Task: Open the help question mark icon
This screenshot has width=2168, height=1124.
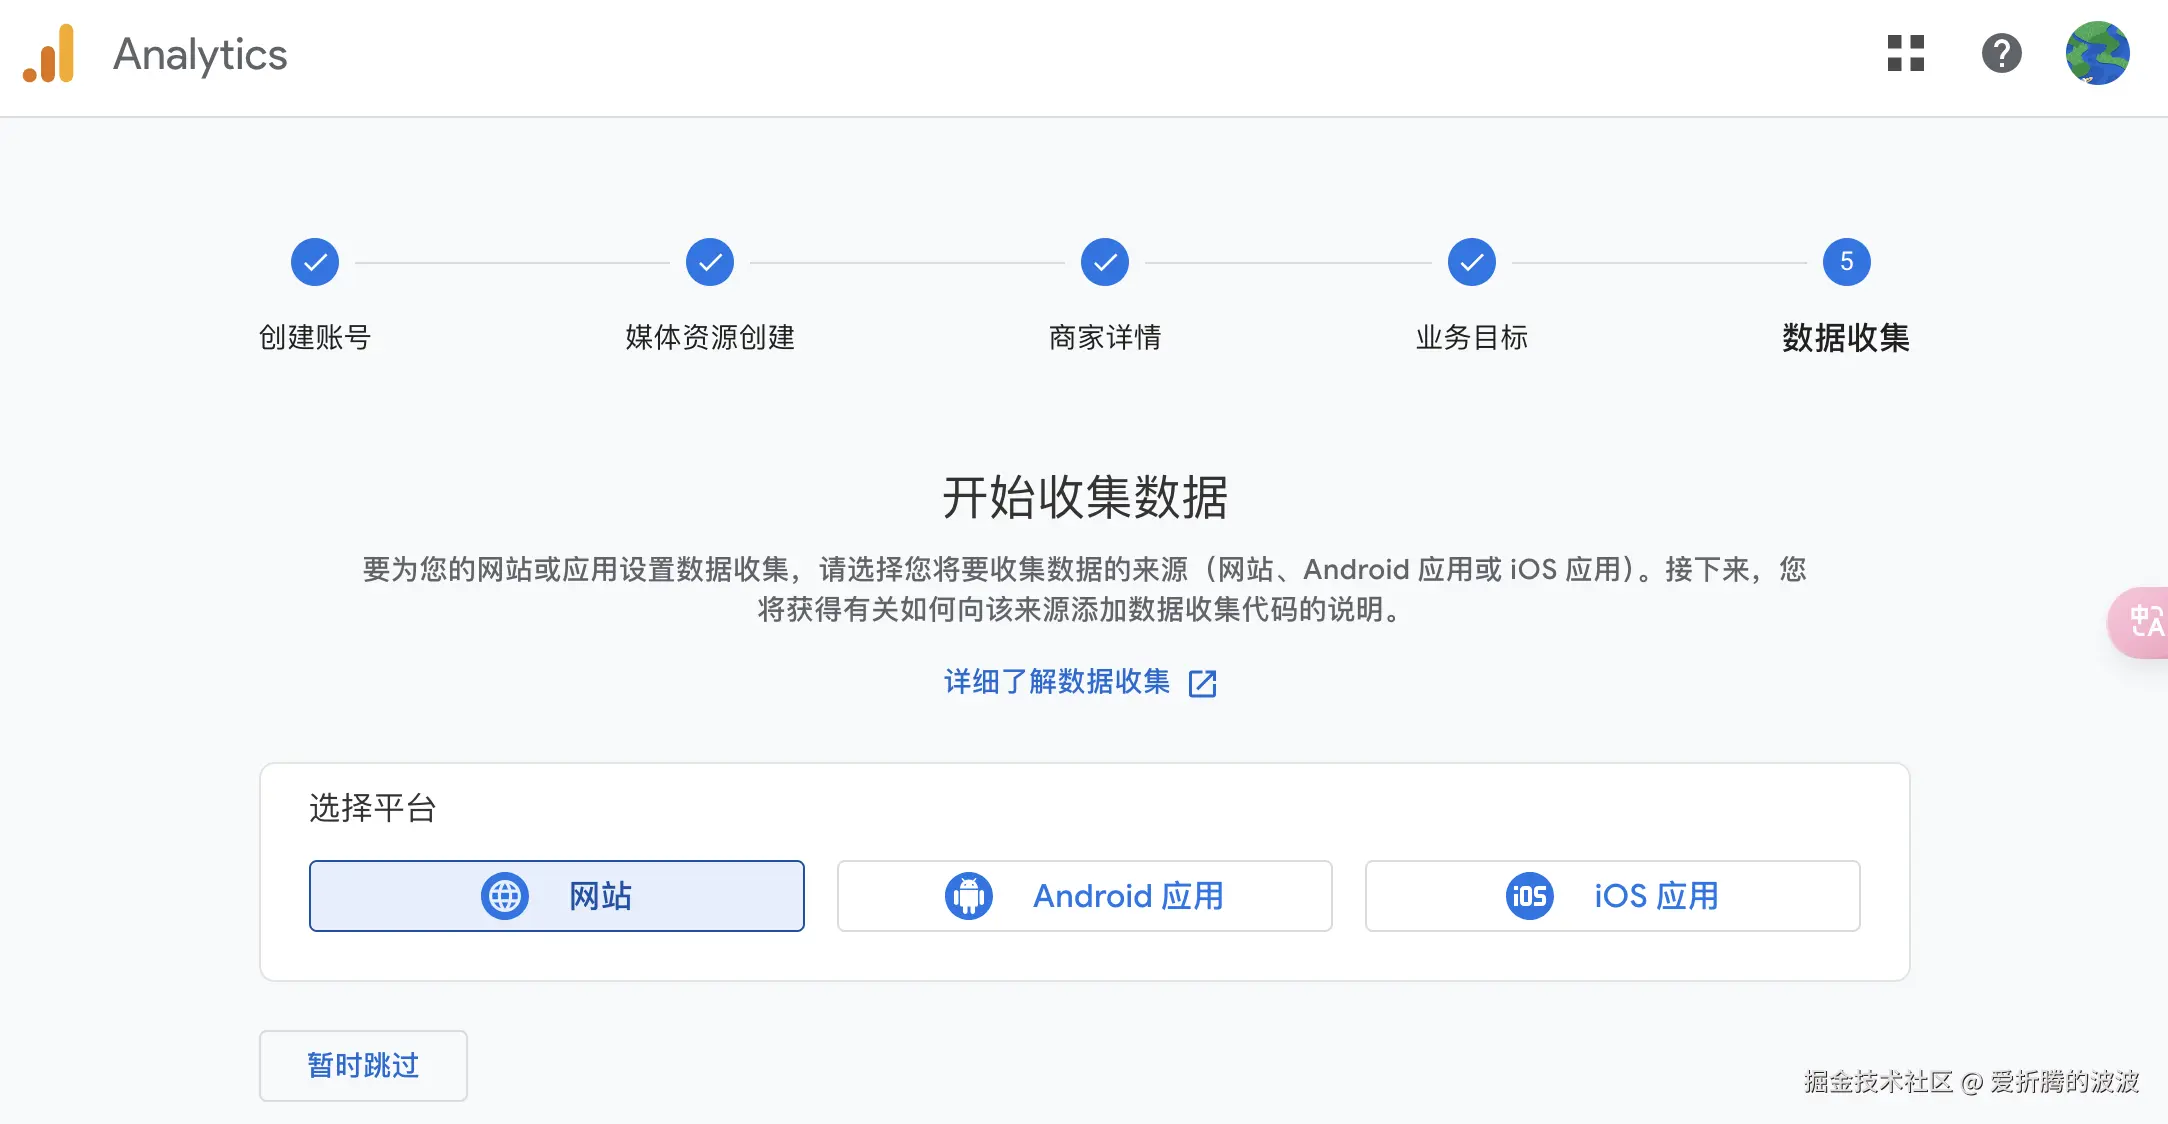Action: coord(2002,54)
